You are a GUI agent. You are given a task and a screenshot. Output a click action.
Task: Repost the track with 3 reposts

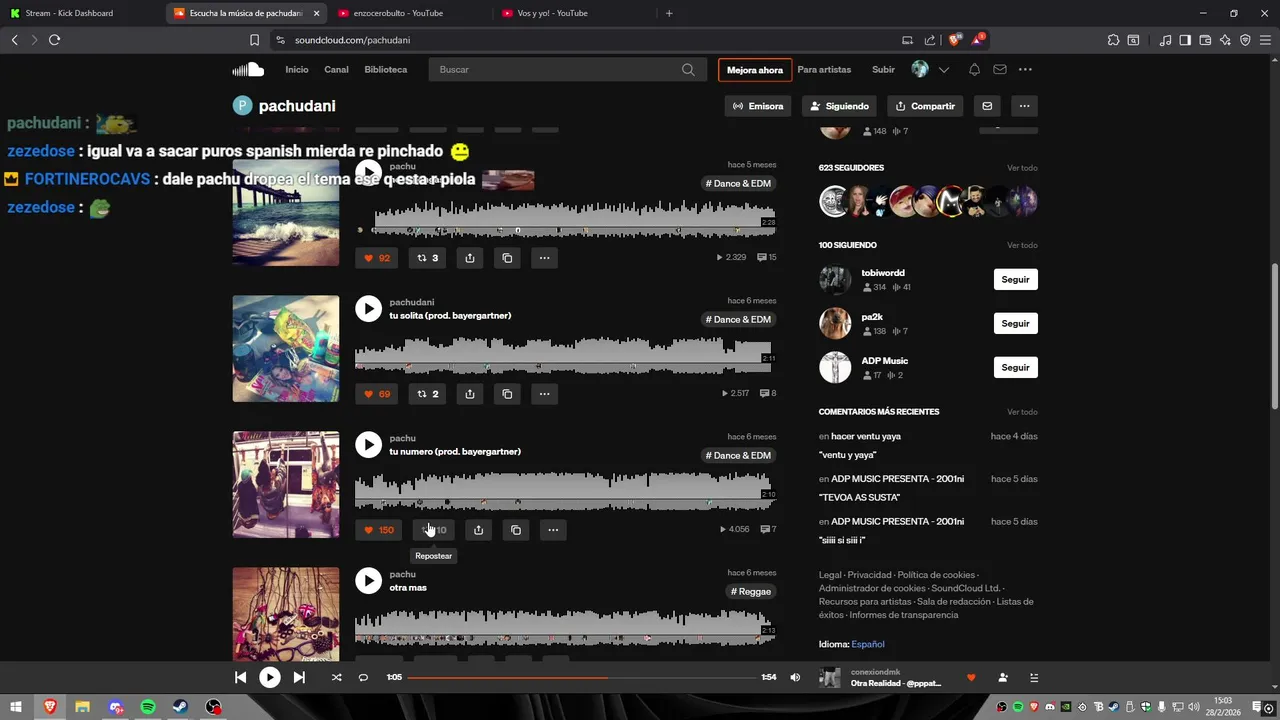[428, 258]
